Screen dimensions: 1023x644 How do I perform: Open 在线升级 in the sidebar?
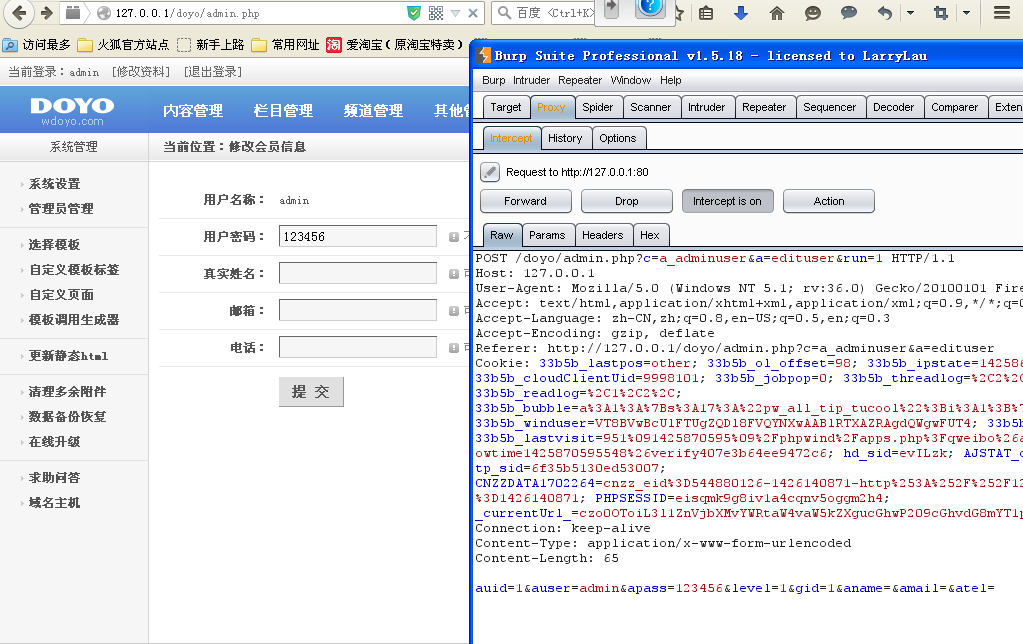[54, 442]
